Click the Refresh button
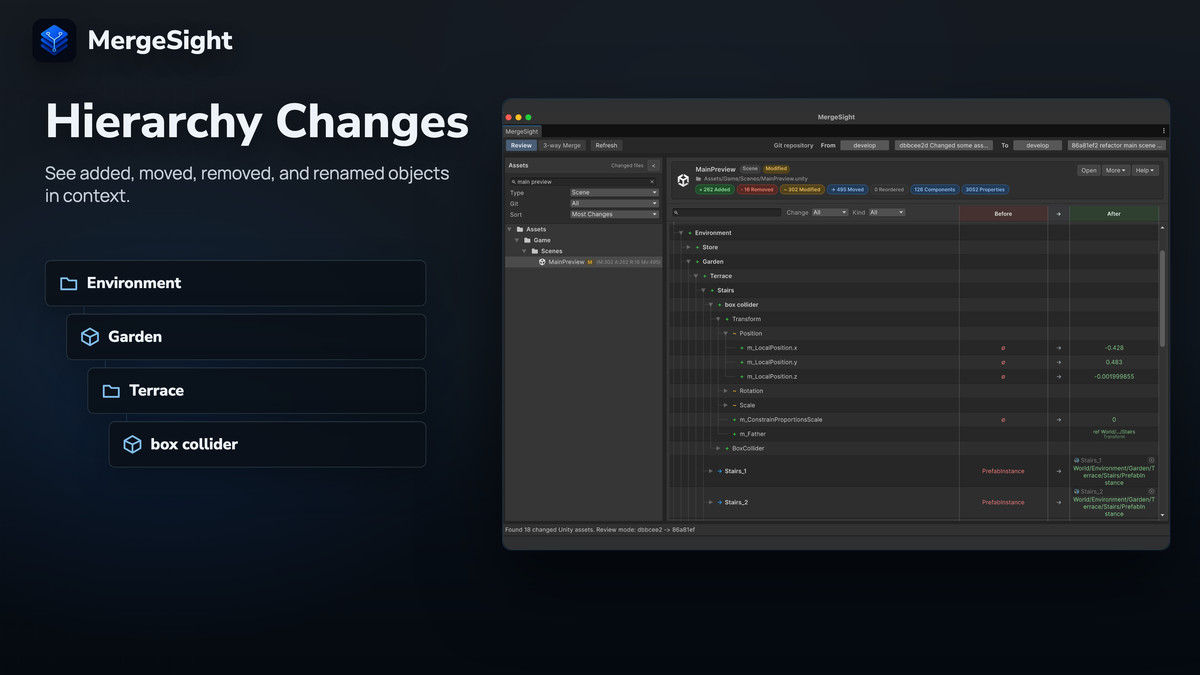This screenshot has height=675, width=1200. 606,145
